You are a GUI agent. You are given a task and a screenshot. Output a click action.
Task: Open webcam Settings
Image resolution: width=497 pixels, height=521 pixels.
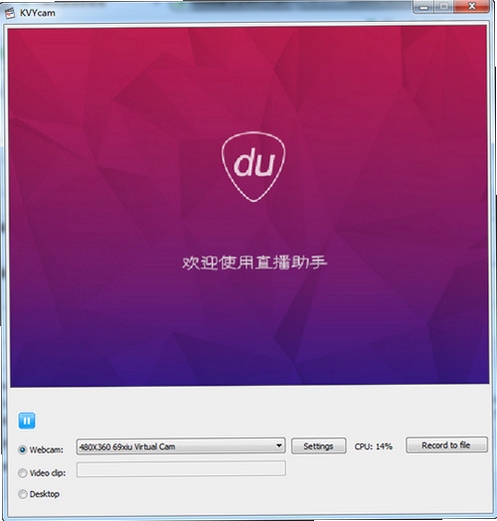[318, 446]
